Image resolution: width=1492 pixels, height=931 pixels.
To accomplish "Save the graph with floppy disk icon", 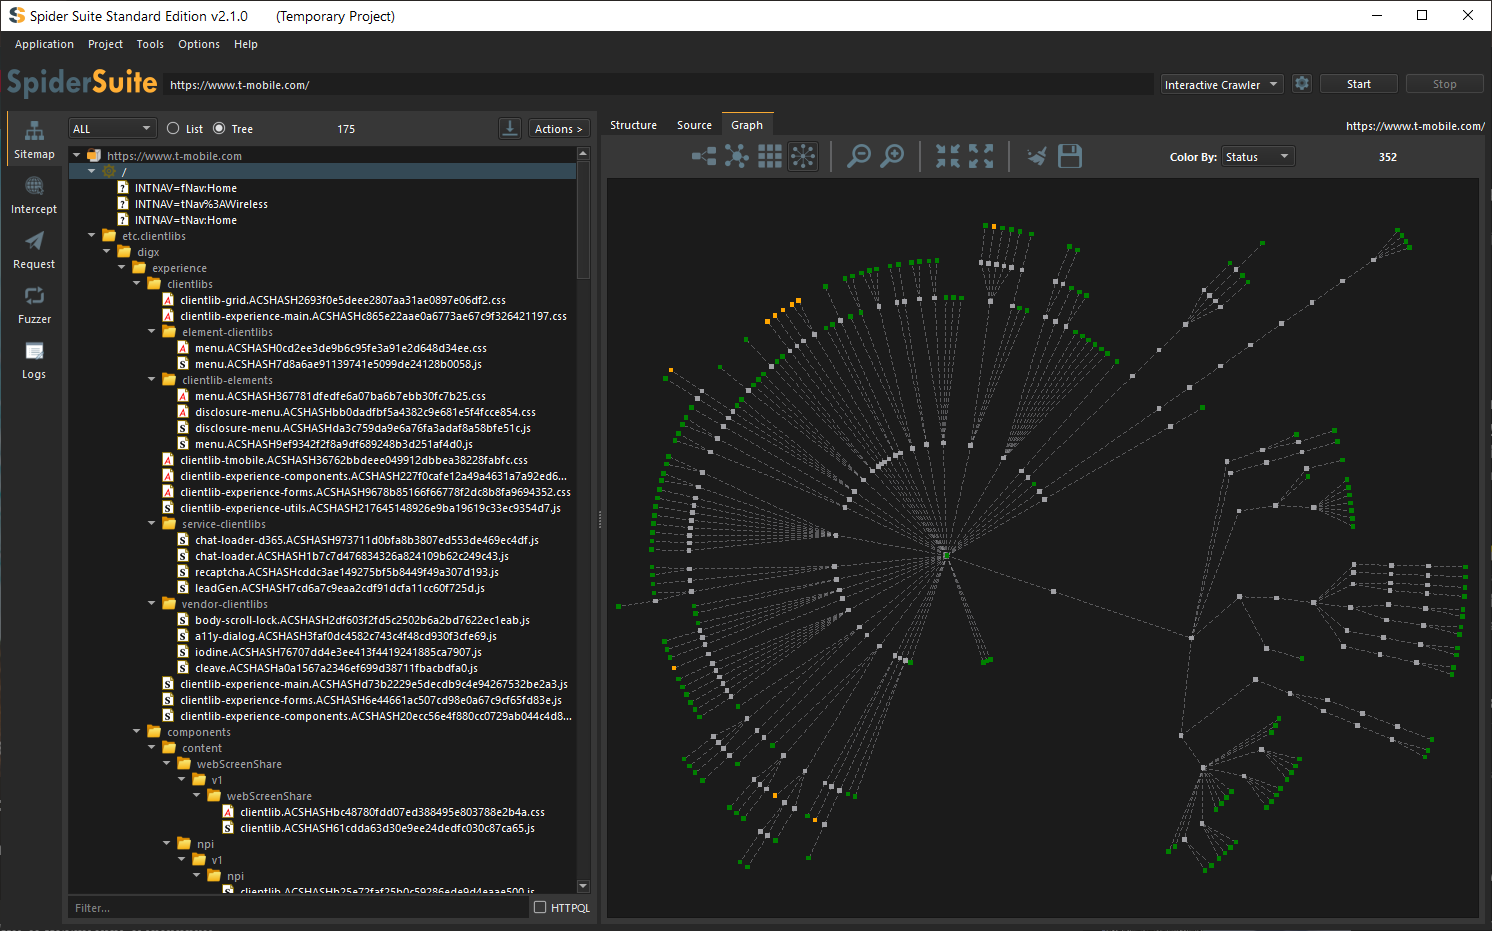I will 1070,156.
